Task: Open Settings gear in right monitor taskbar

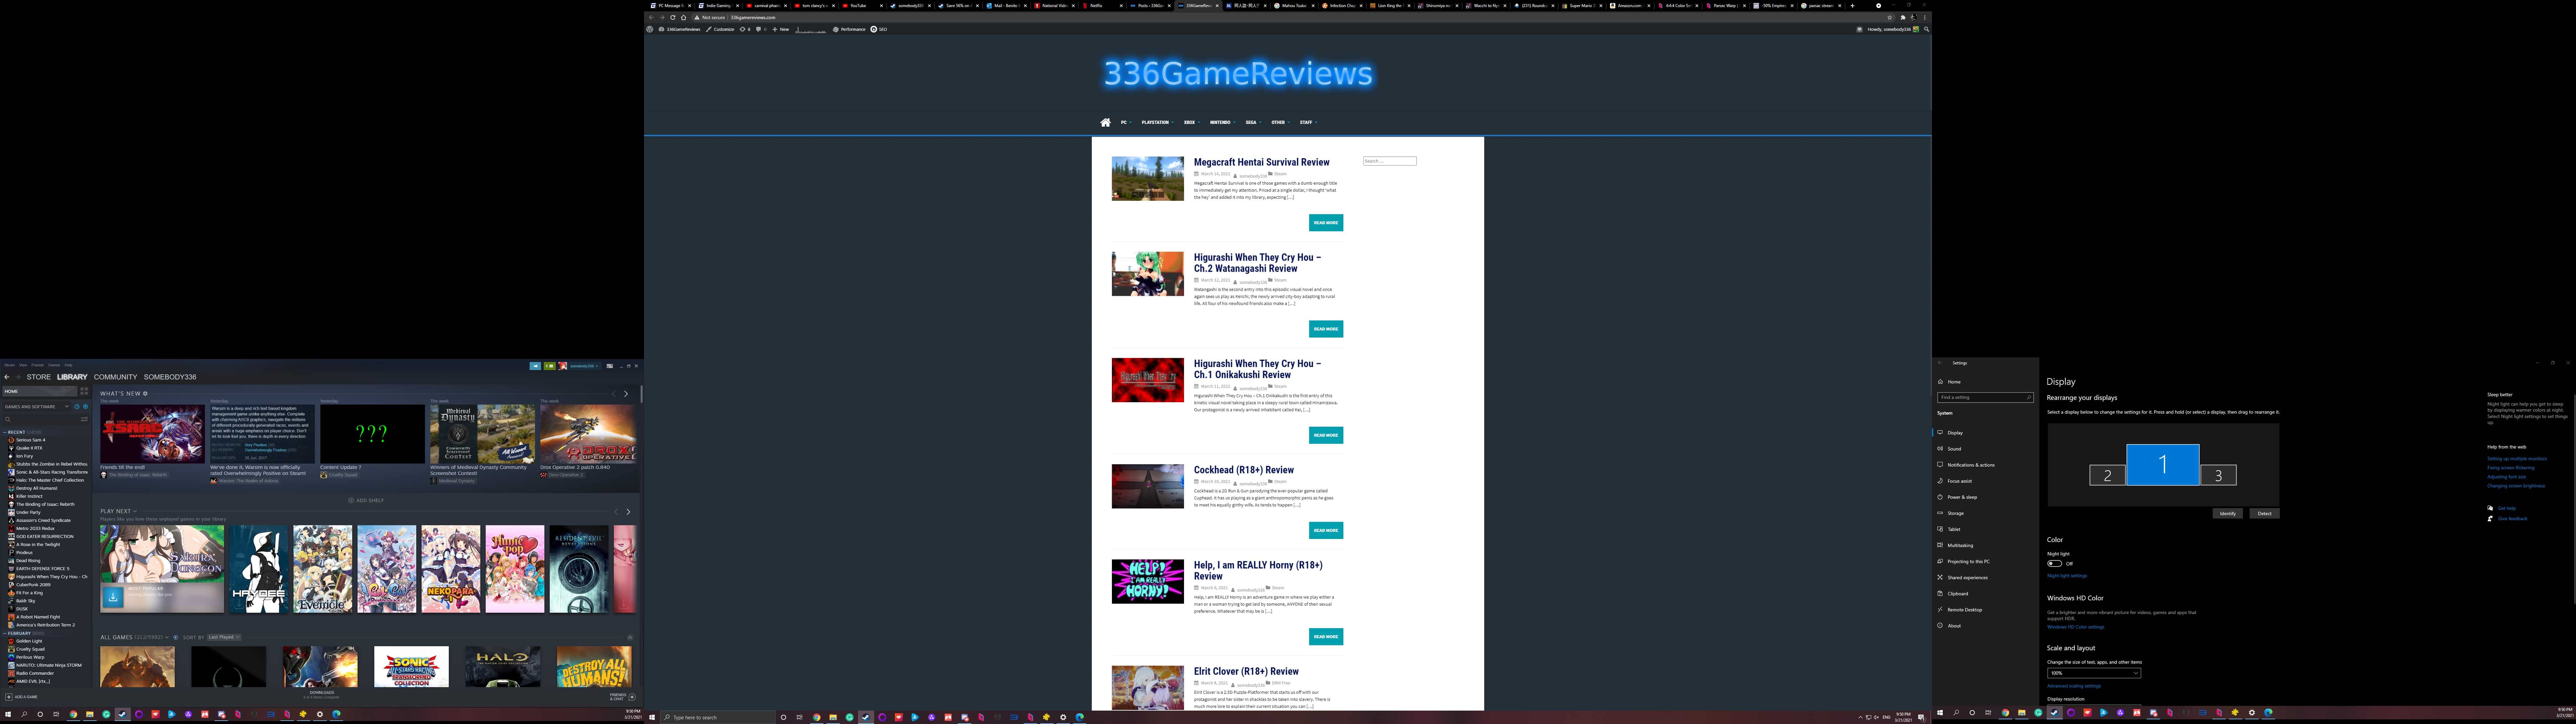Action: [x=2252, y=713]
